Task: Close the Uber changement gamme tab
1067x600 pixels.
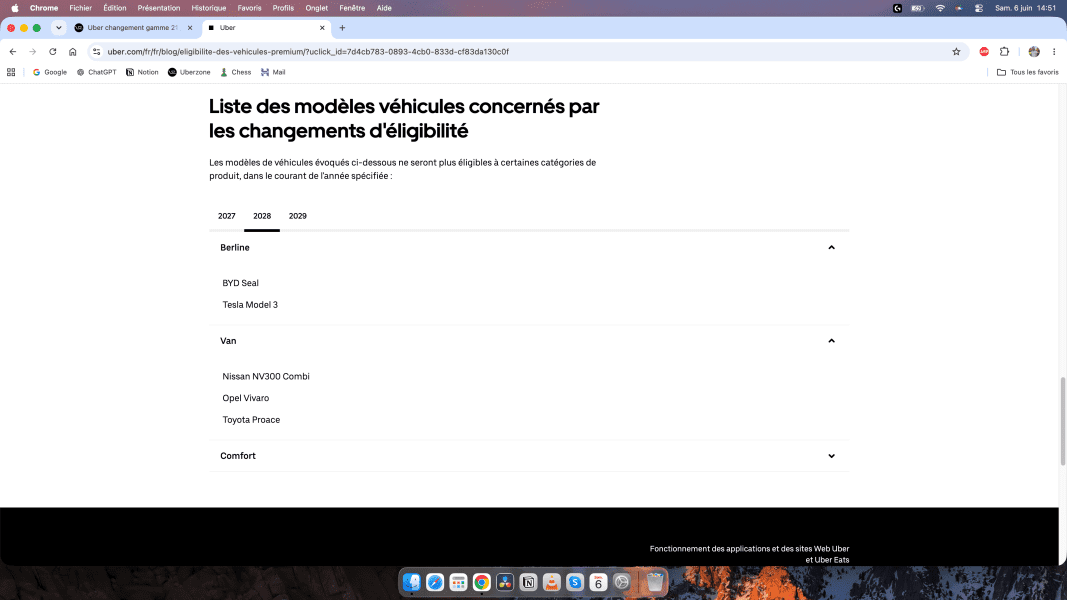Action: pos(190,28)
